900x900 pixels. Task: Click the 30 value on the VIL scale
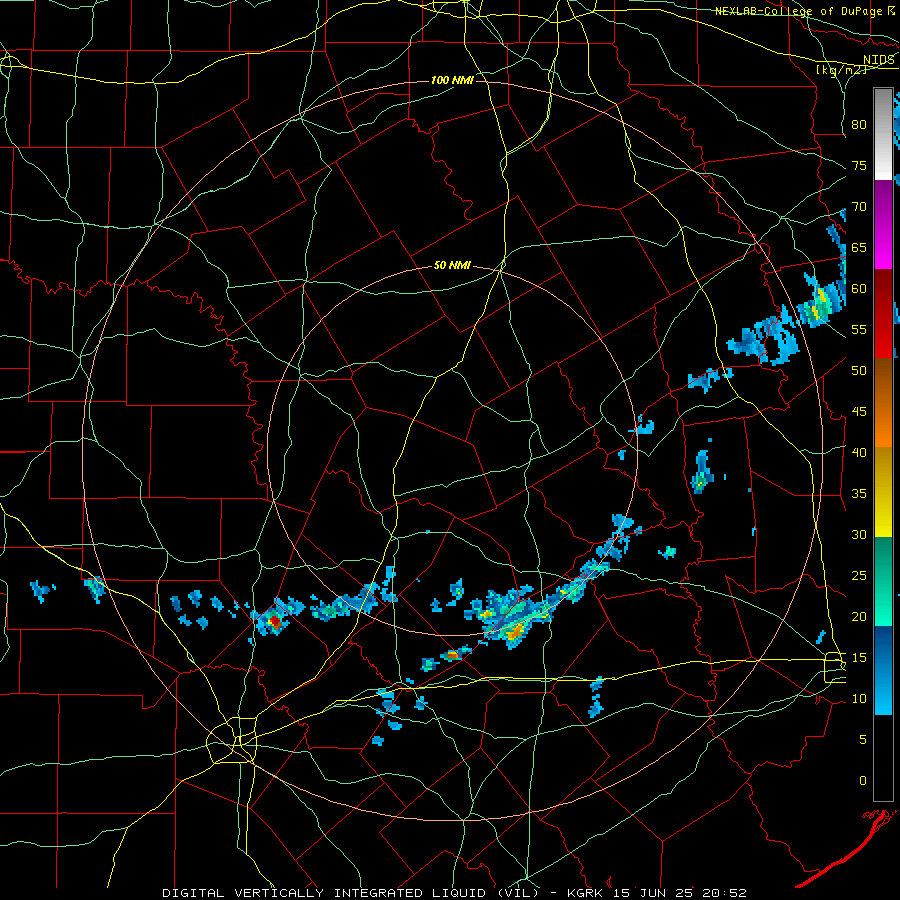859,535
